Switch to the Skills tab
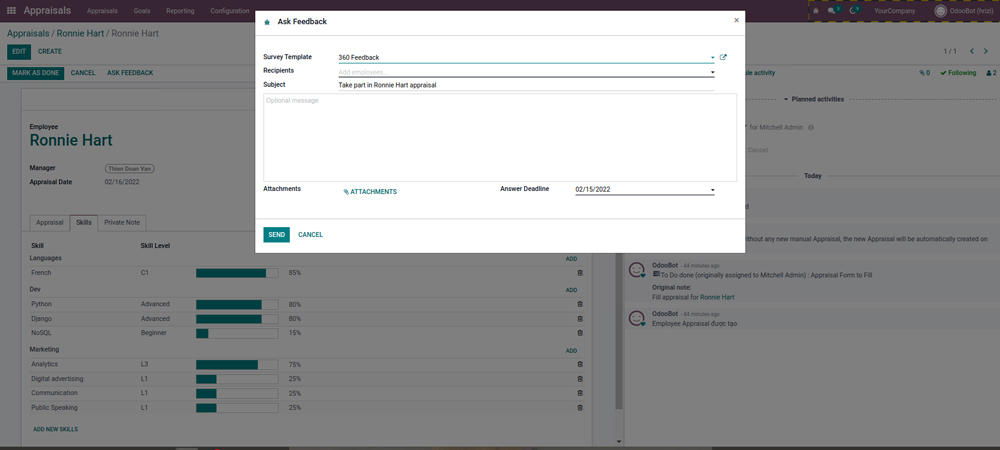1000x450 pixels. (x=84, y=222)
